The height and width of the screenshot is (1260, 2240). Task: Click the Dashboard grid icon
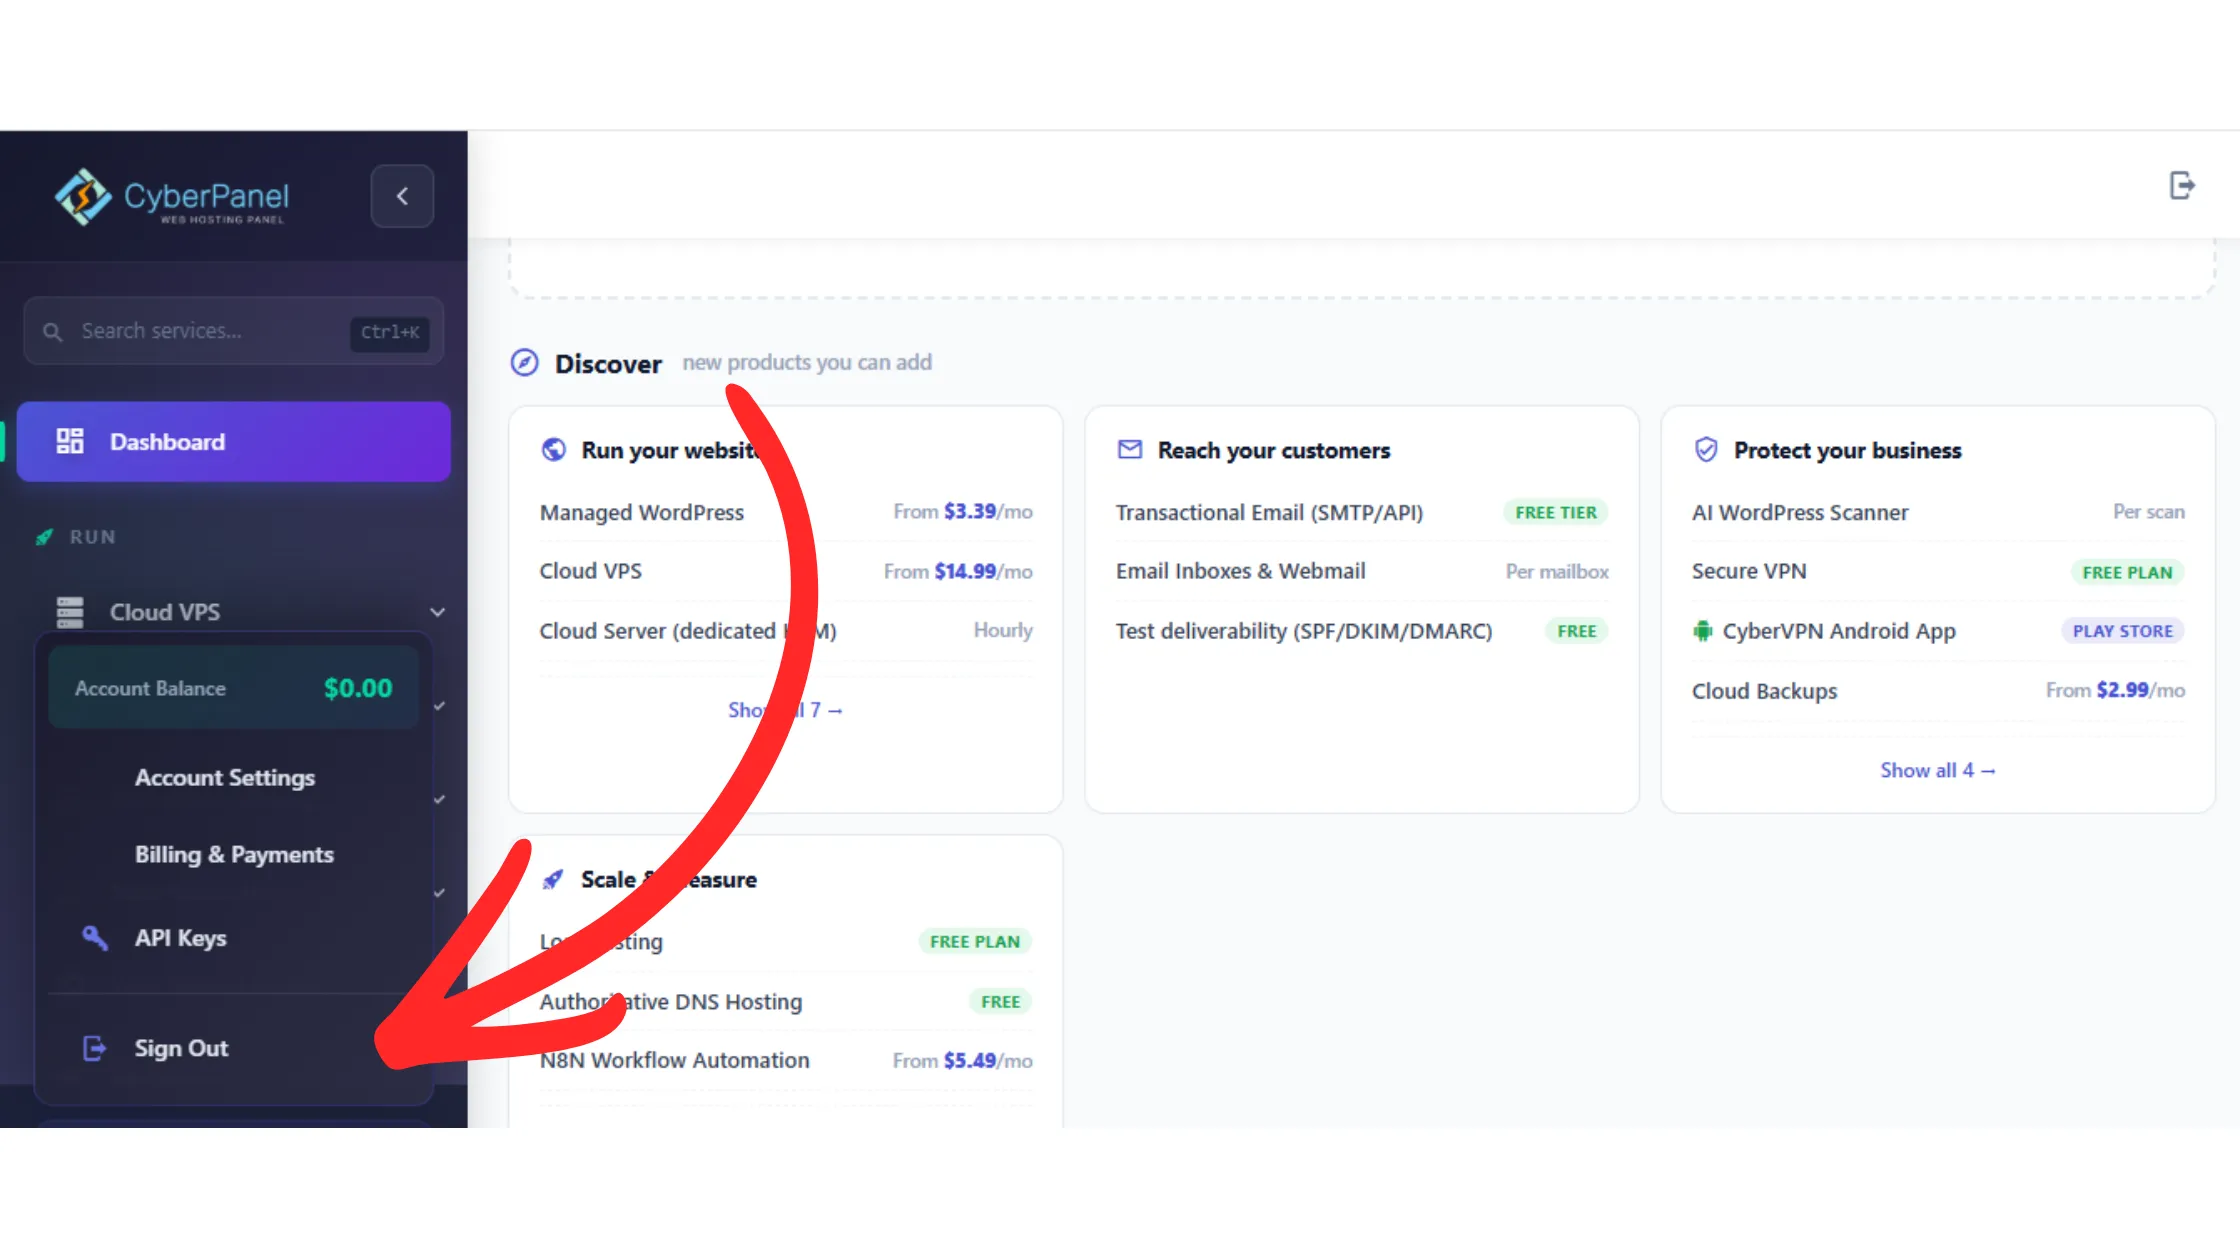[x=70, y=441]
